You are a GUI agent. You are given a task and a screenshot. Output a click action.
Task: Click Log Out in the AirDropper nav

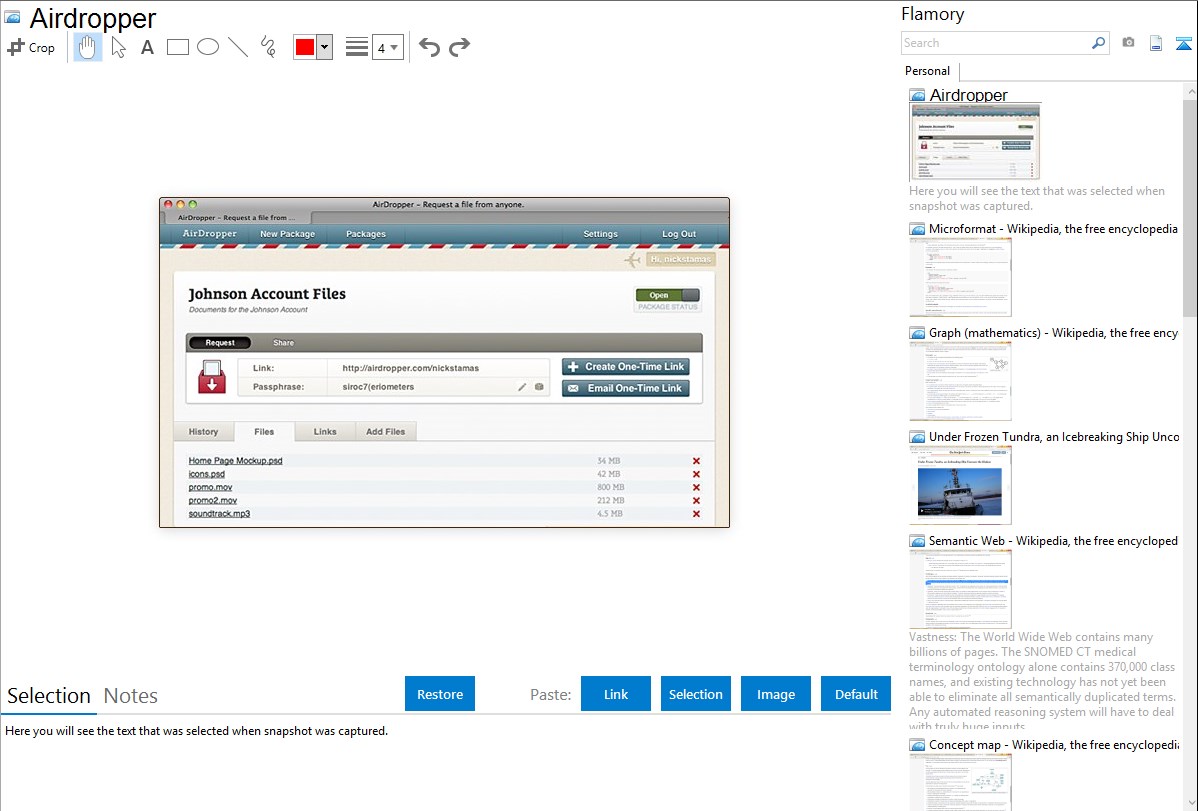[678, 234]
